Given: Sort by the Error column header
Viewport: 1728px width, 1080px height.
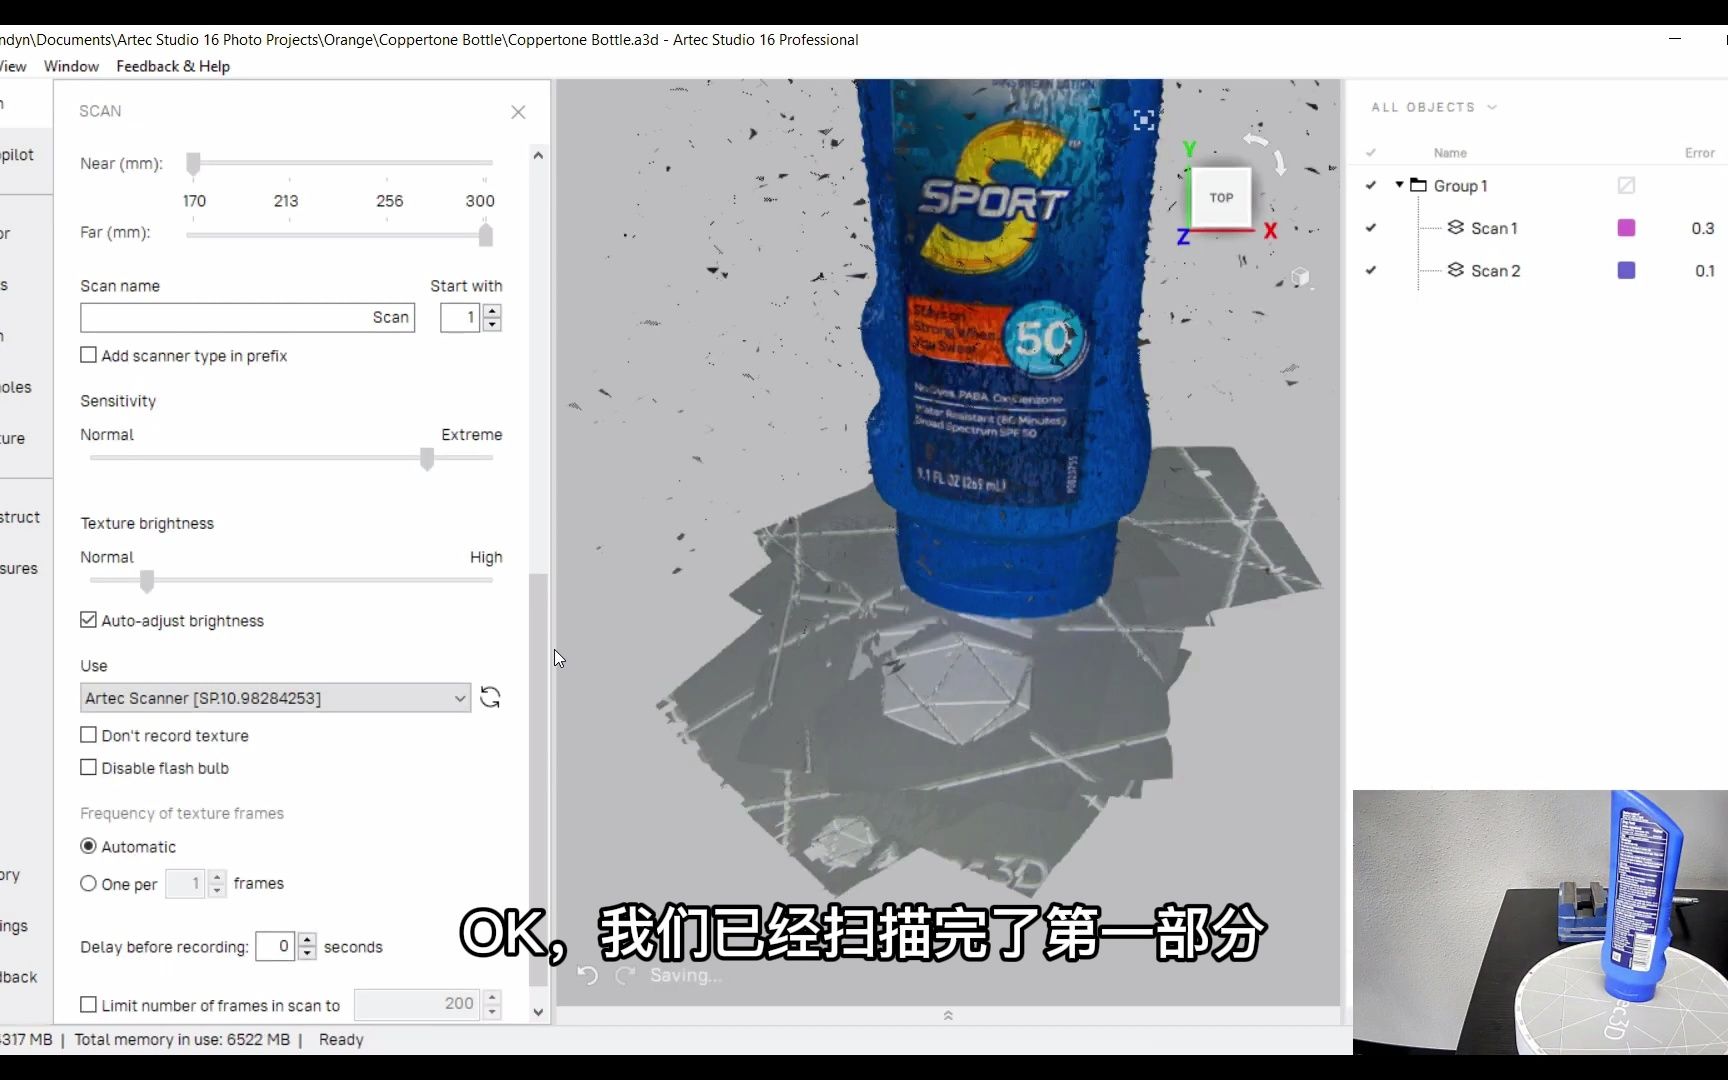Looking at the screenshot, I should pyautogui.click(x=1699, y=153).
